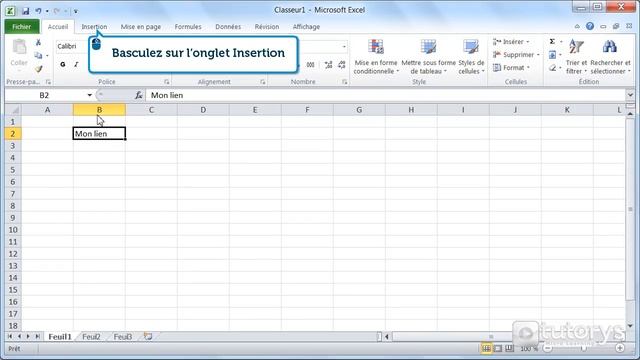Image resolution: width=640 pixels, height=360 pixels.
Task: Switch to Page Layout view in status bar
Action: click(x=498, y=349)
